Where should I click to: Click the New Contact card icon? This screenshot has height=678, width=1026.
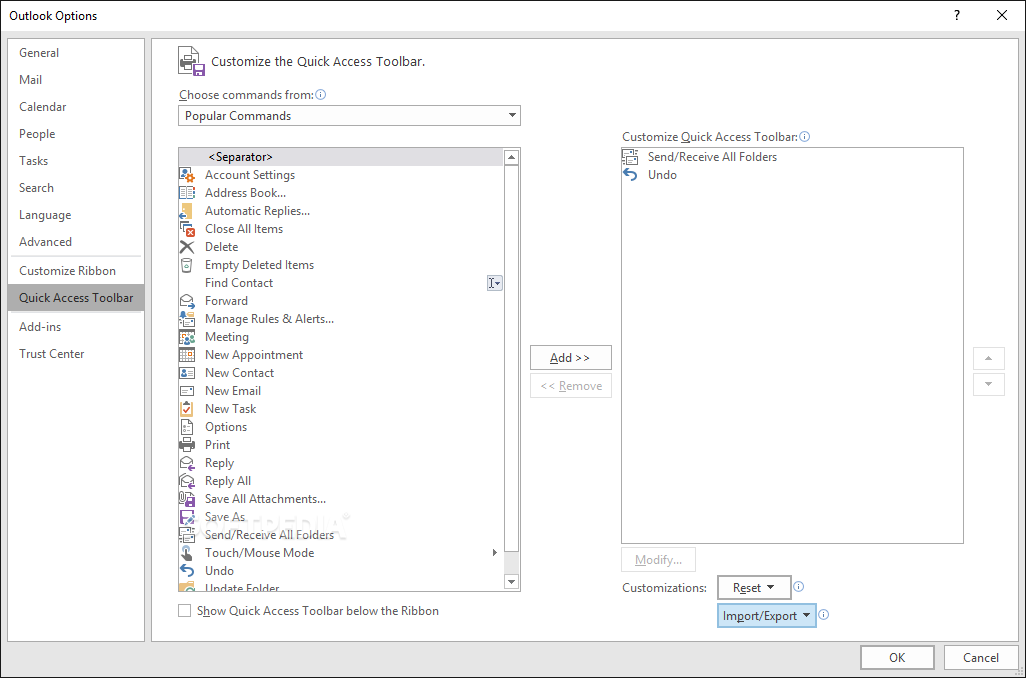(x=187, y=373)
